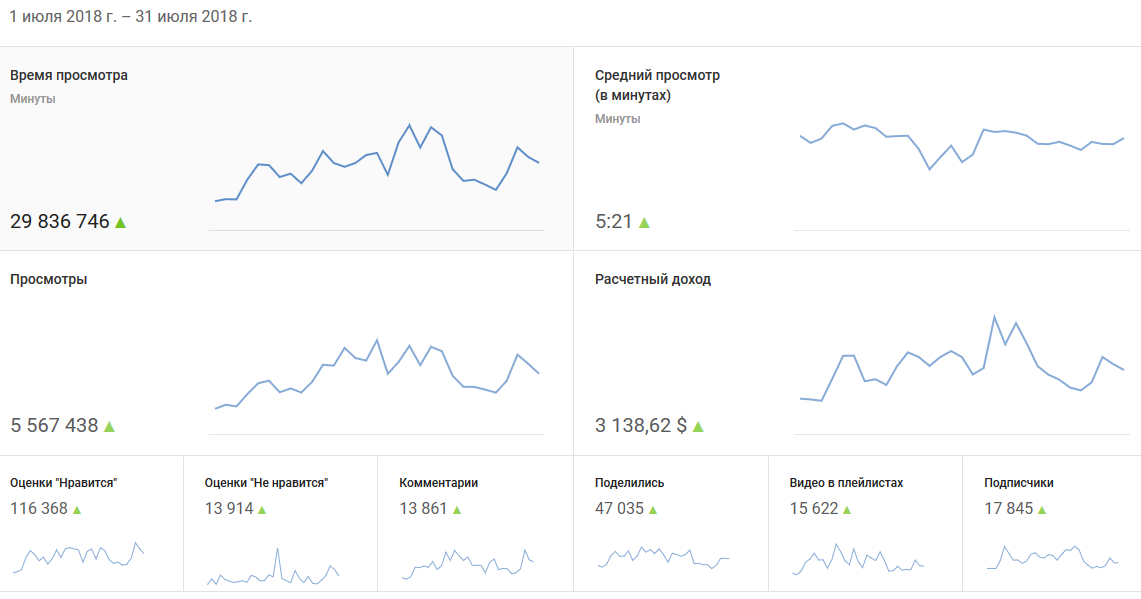Open the Комментарии metric
Viewport: 1141px width, 599px height.
(x=438, y=482)
